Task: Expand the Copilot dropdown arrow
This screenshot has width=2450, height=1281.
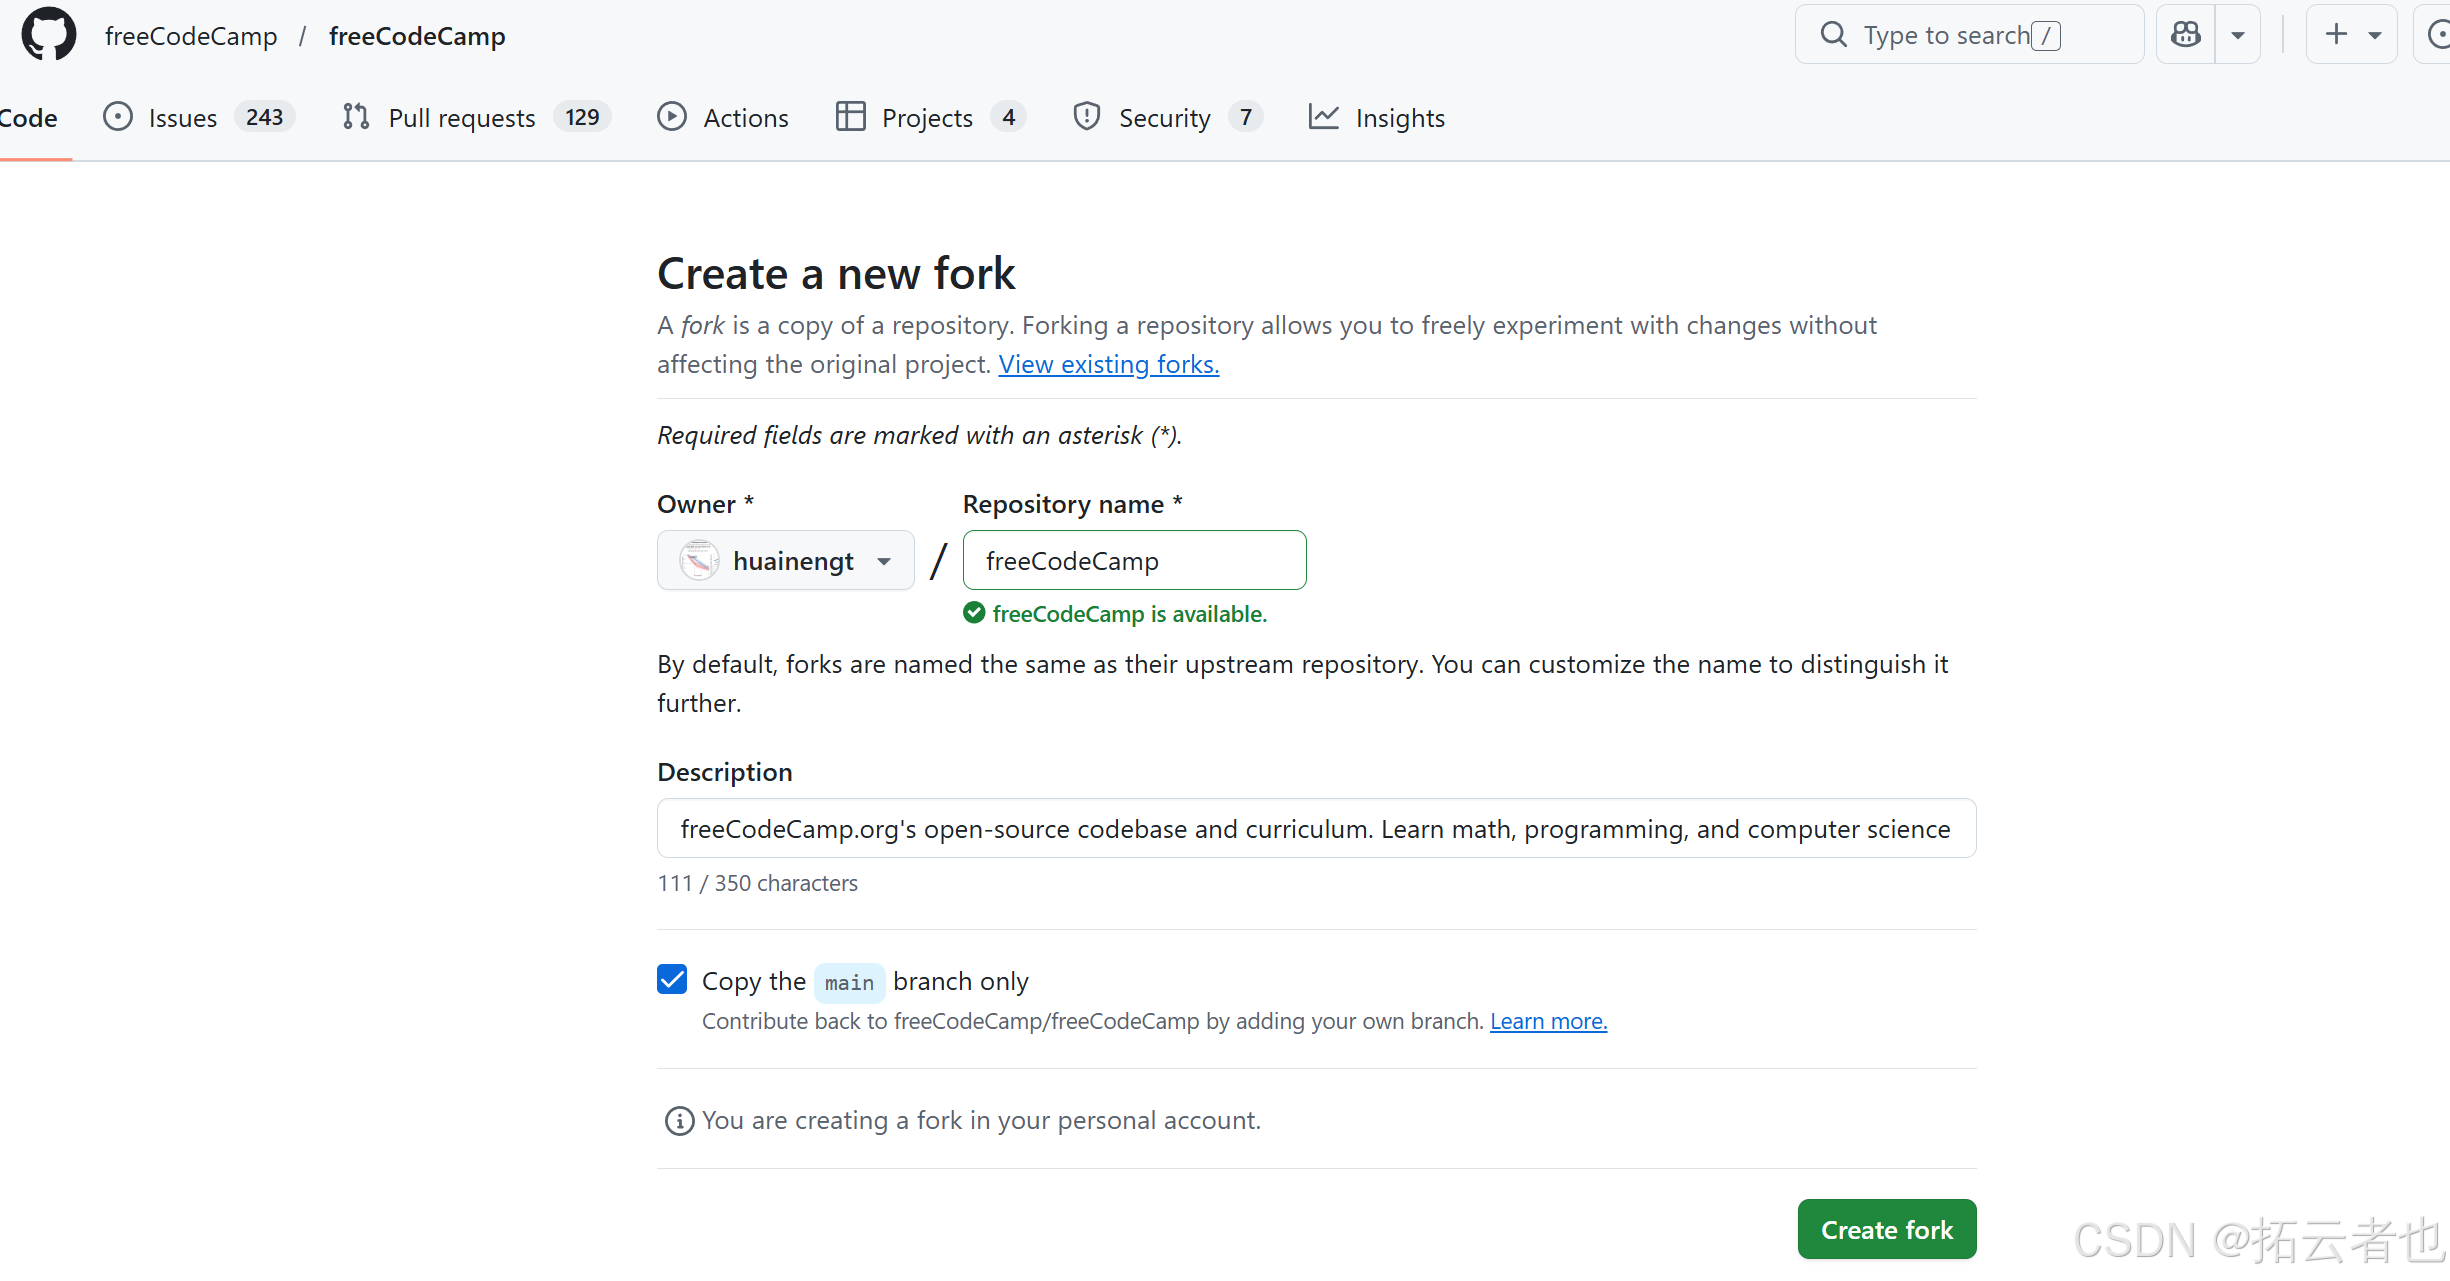Action: 2238,35
